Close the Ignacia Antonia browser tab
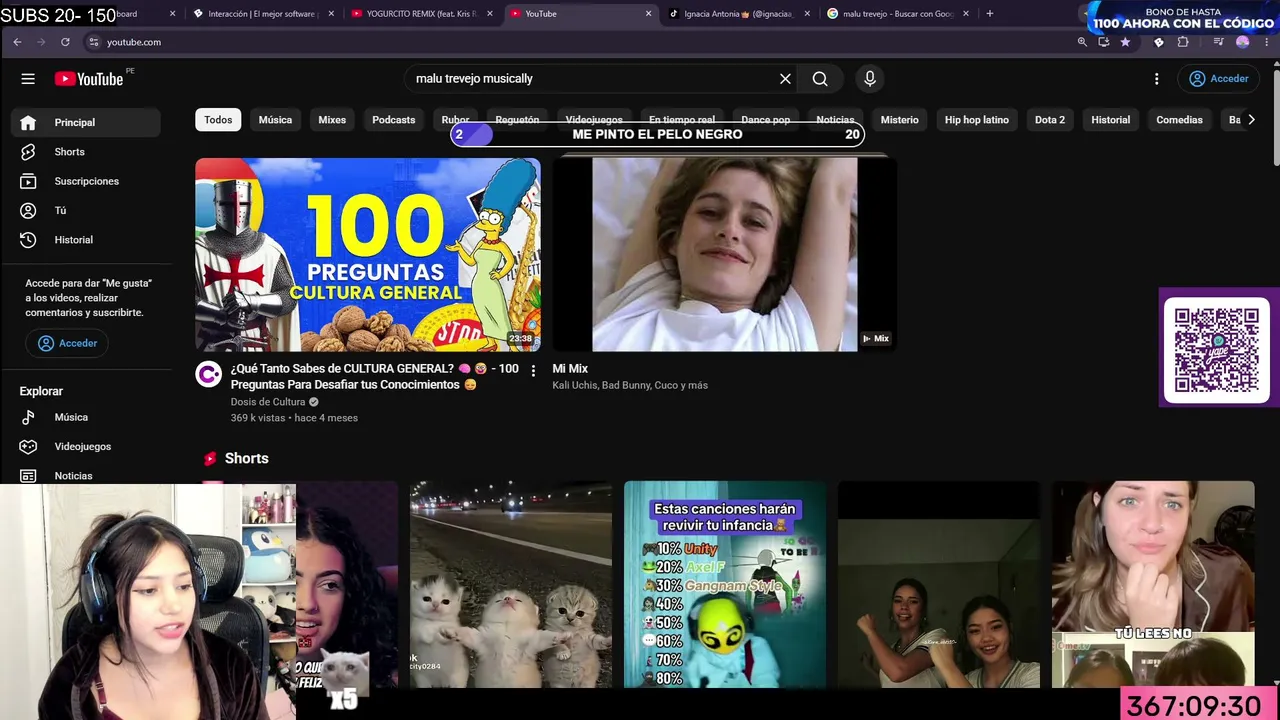Viewport: 1280px width, 720px height. point(807,14)
